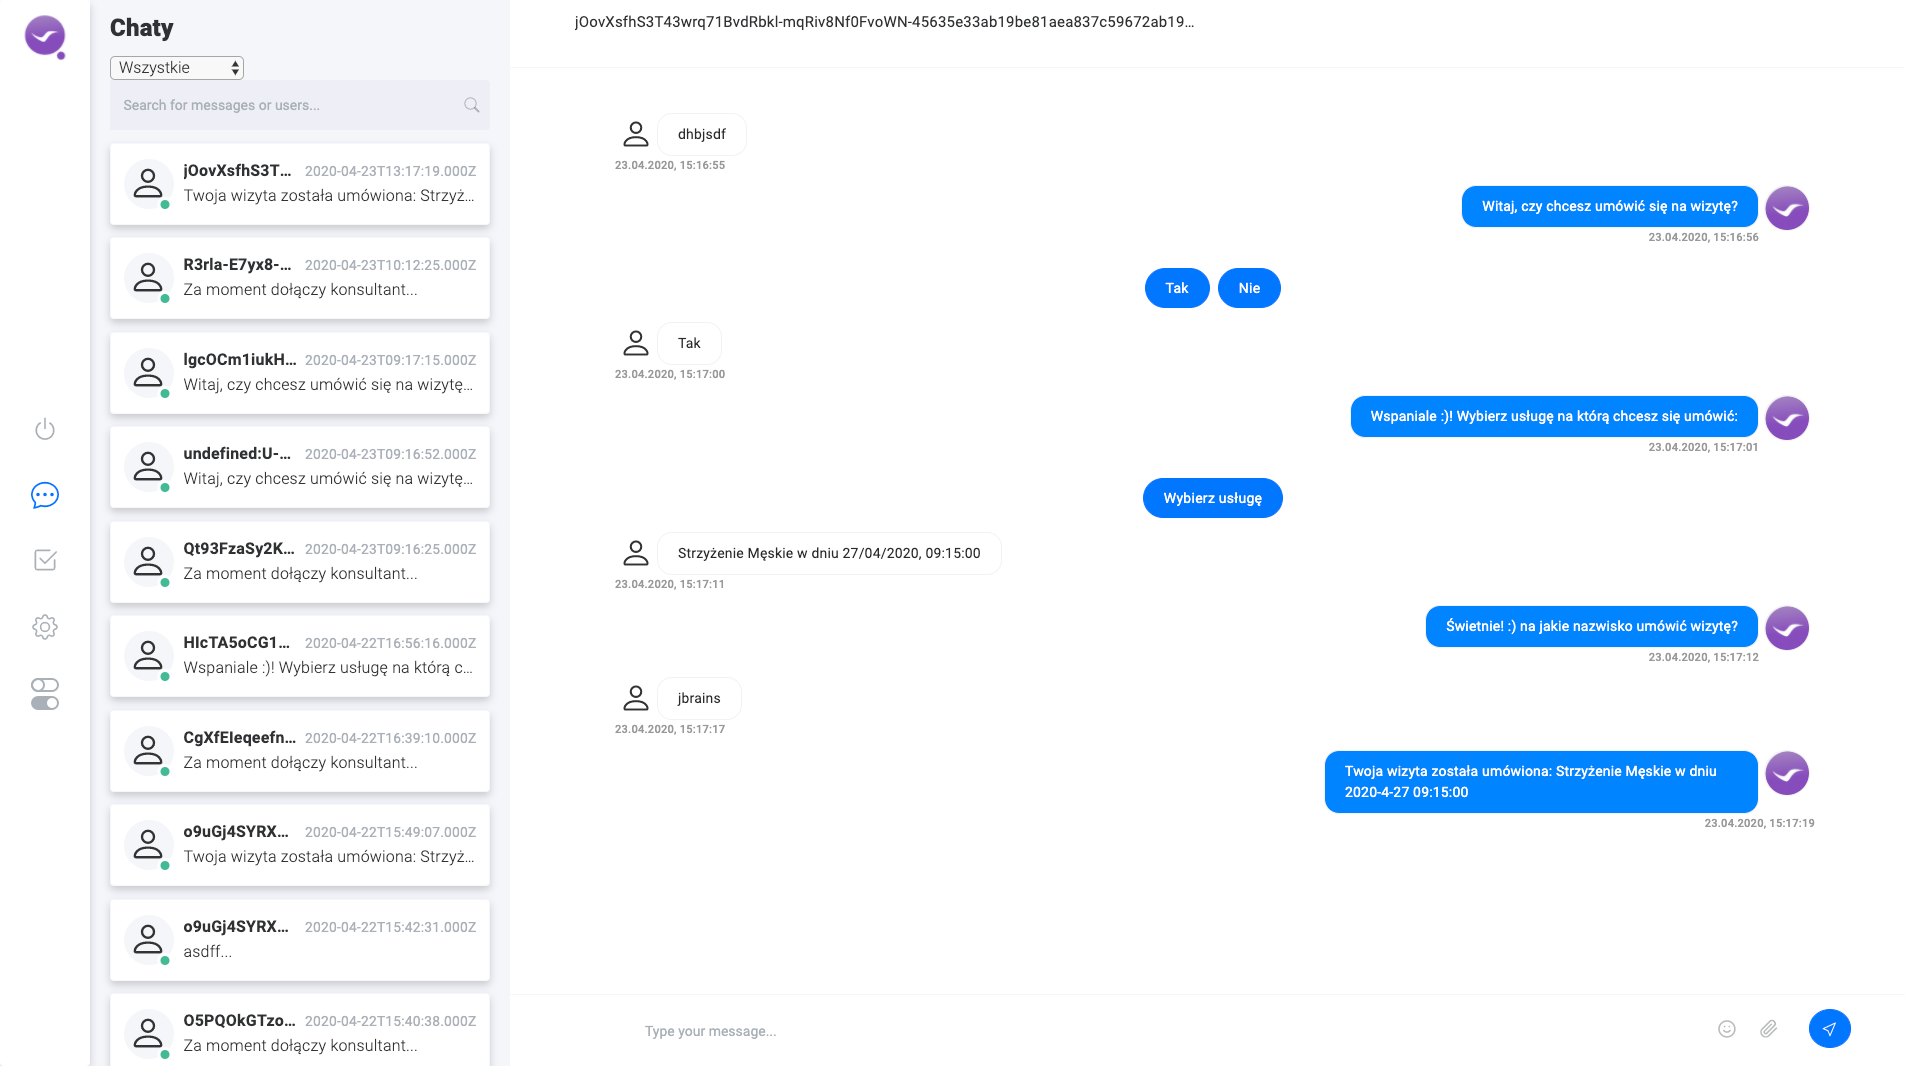The image size is (1905, 1066).
Task: Open the toggles icon in sidebar
Action: click(x=45, y=694)
